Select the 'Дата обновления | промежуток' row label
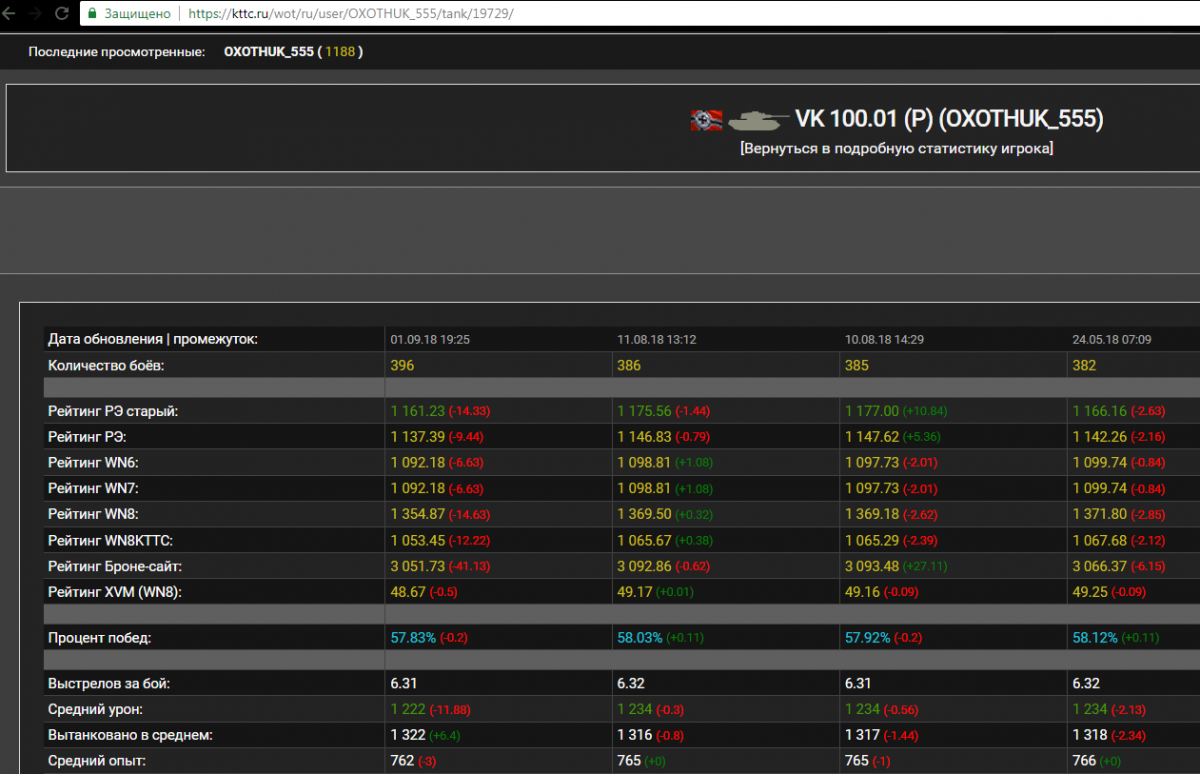This screenshot has height=774, width=1200. point(153,339)
